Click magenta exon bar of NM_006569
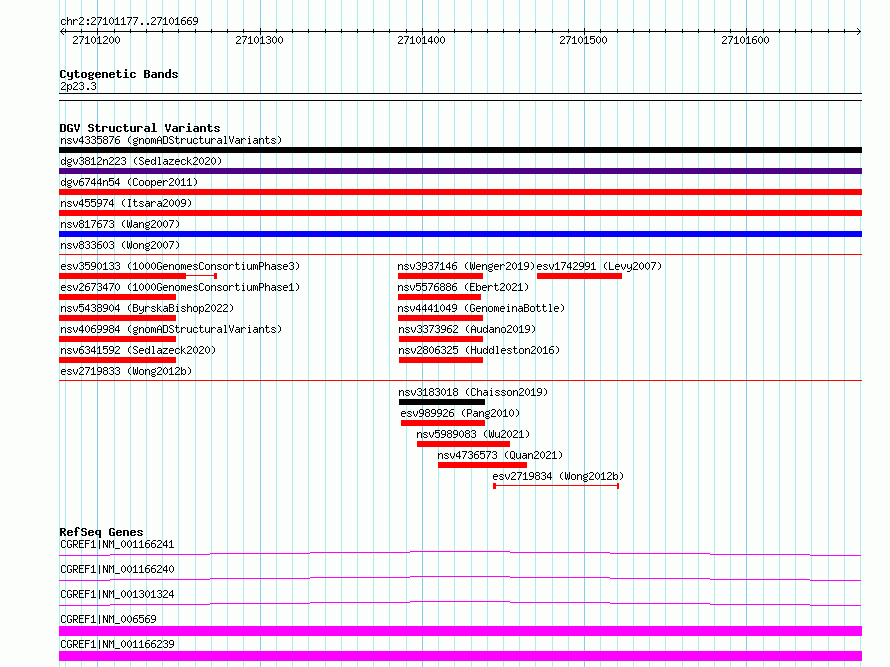Image resolution: width=890 pixels, height=667 pixels. point(460,631)
